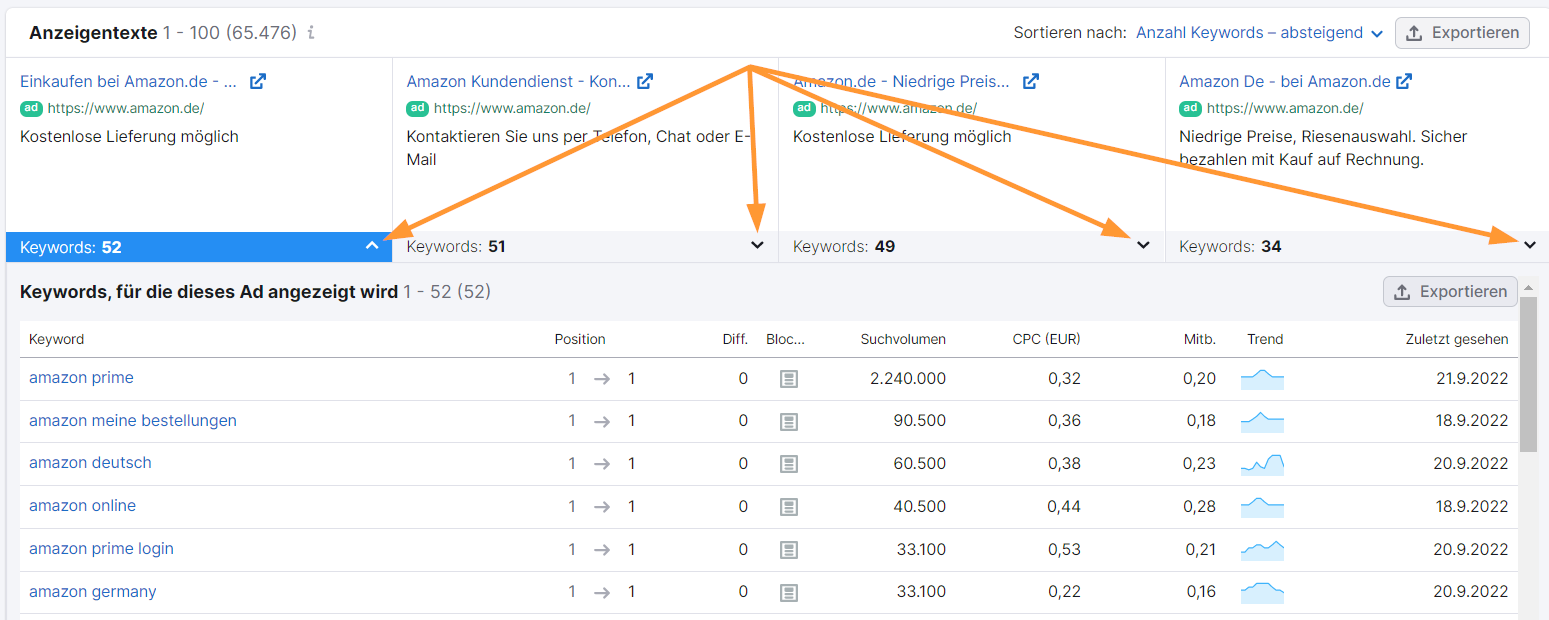View trend chart for amazon online
Image resolution: width=1549 pixels, height=620 pixels.
coord(1262,507)
